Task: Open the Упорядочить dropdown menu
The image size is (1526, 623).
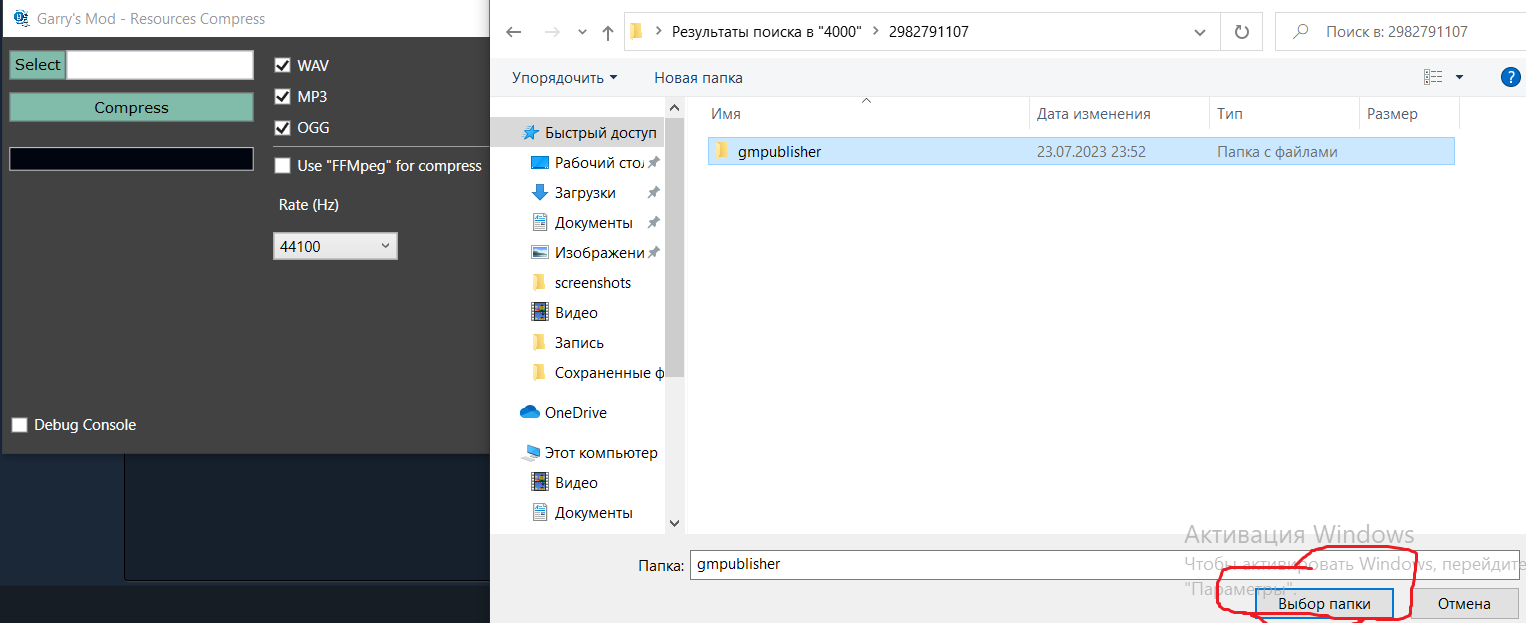Action: (564, 77)
